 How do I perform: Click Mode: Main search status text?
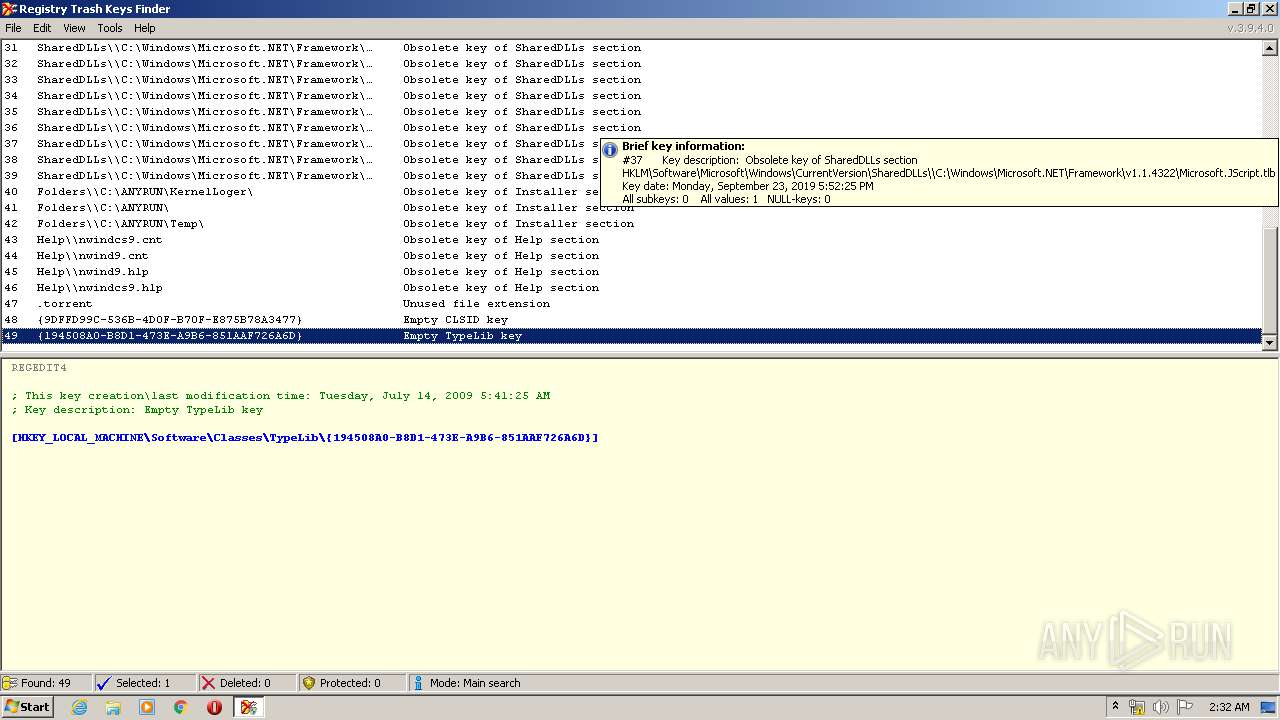(x=475, y=683)
